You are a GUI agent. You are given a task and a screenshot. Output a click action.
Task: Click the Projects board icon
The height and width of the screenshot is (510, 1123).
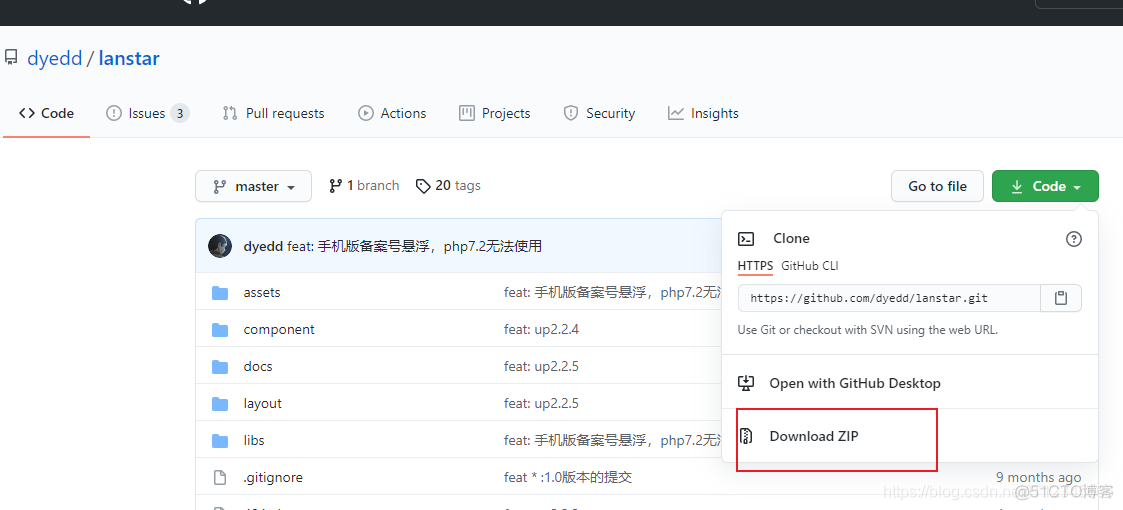467,113
